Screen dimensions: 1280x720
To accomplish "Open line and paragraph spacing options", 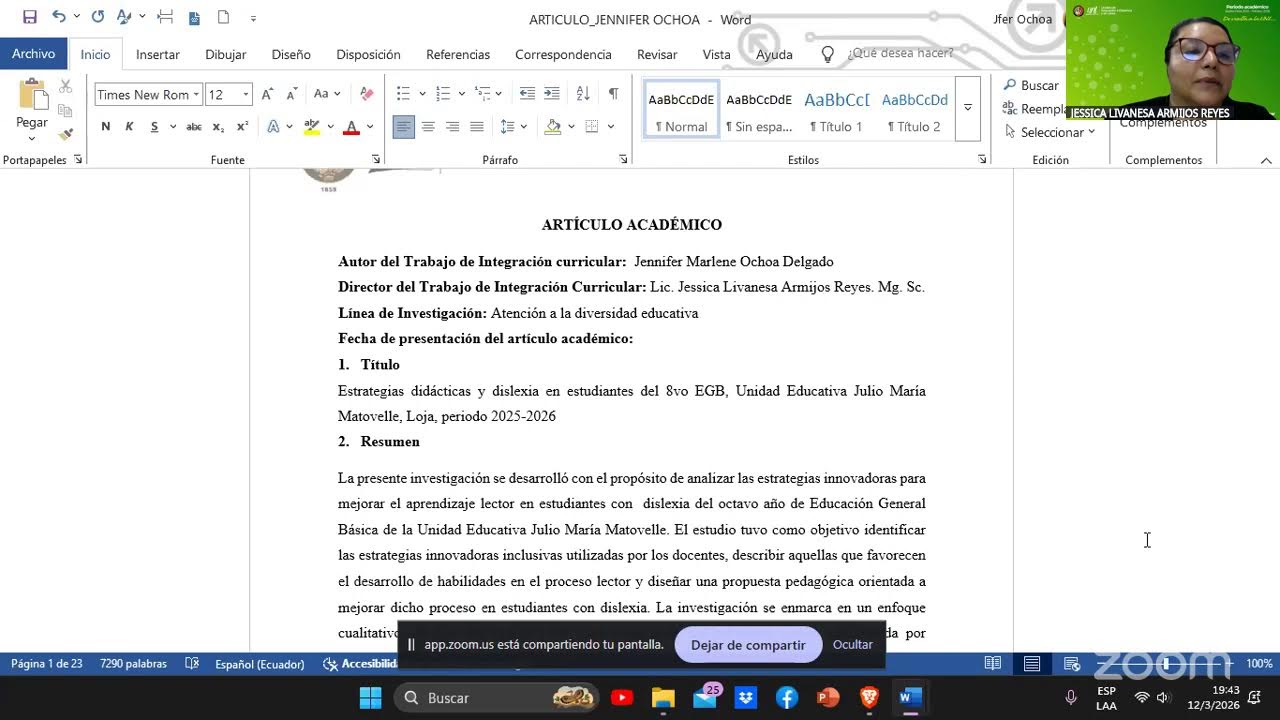I will [507, 127].
